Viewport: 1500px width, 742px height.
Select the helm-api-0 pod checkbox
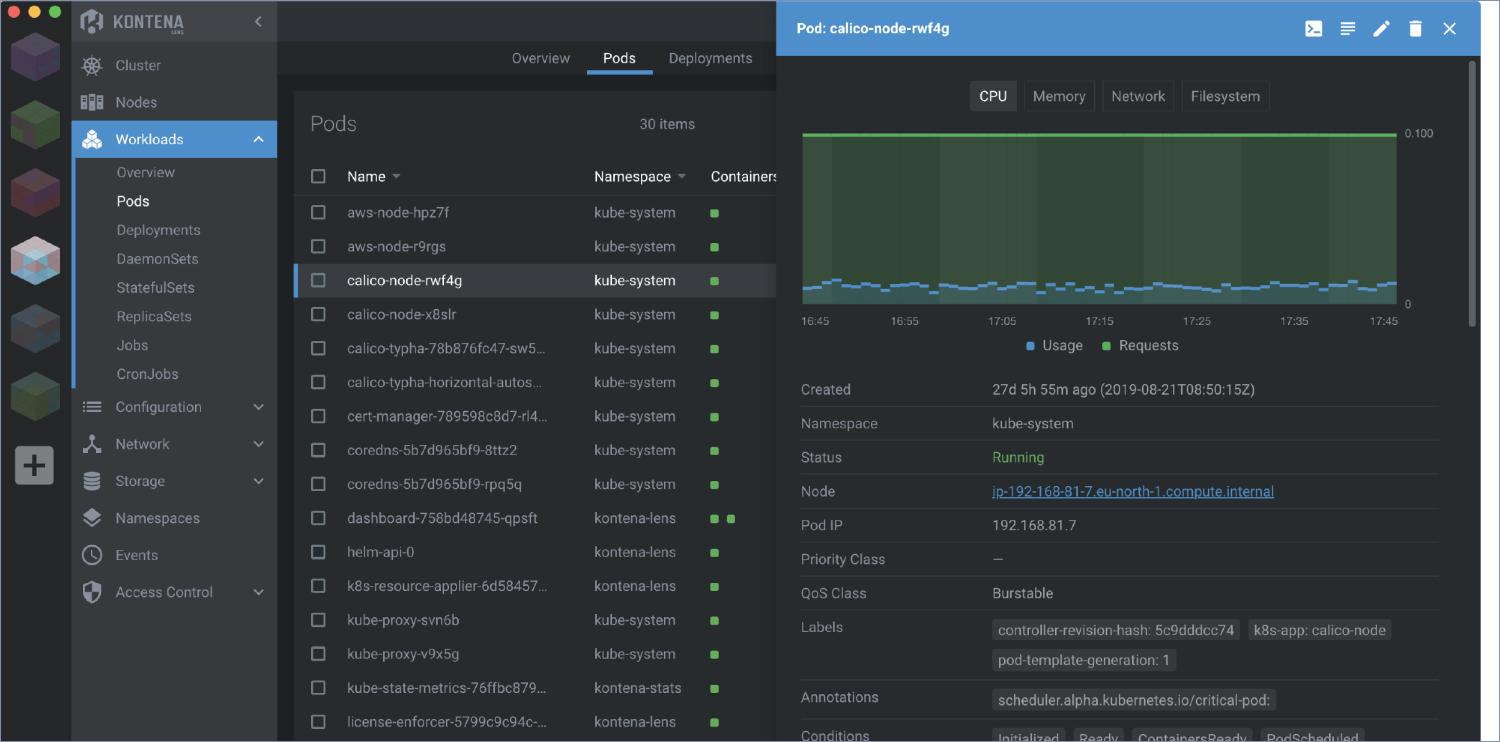[318, 552]
